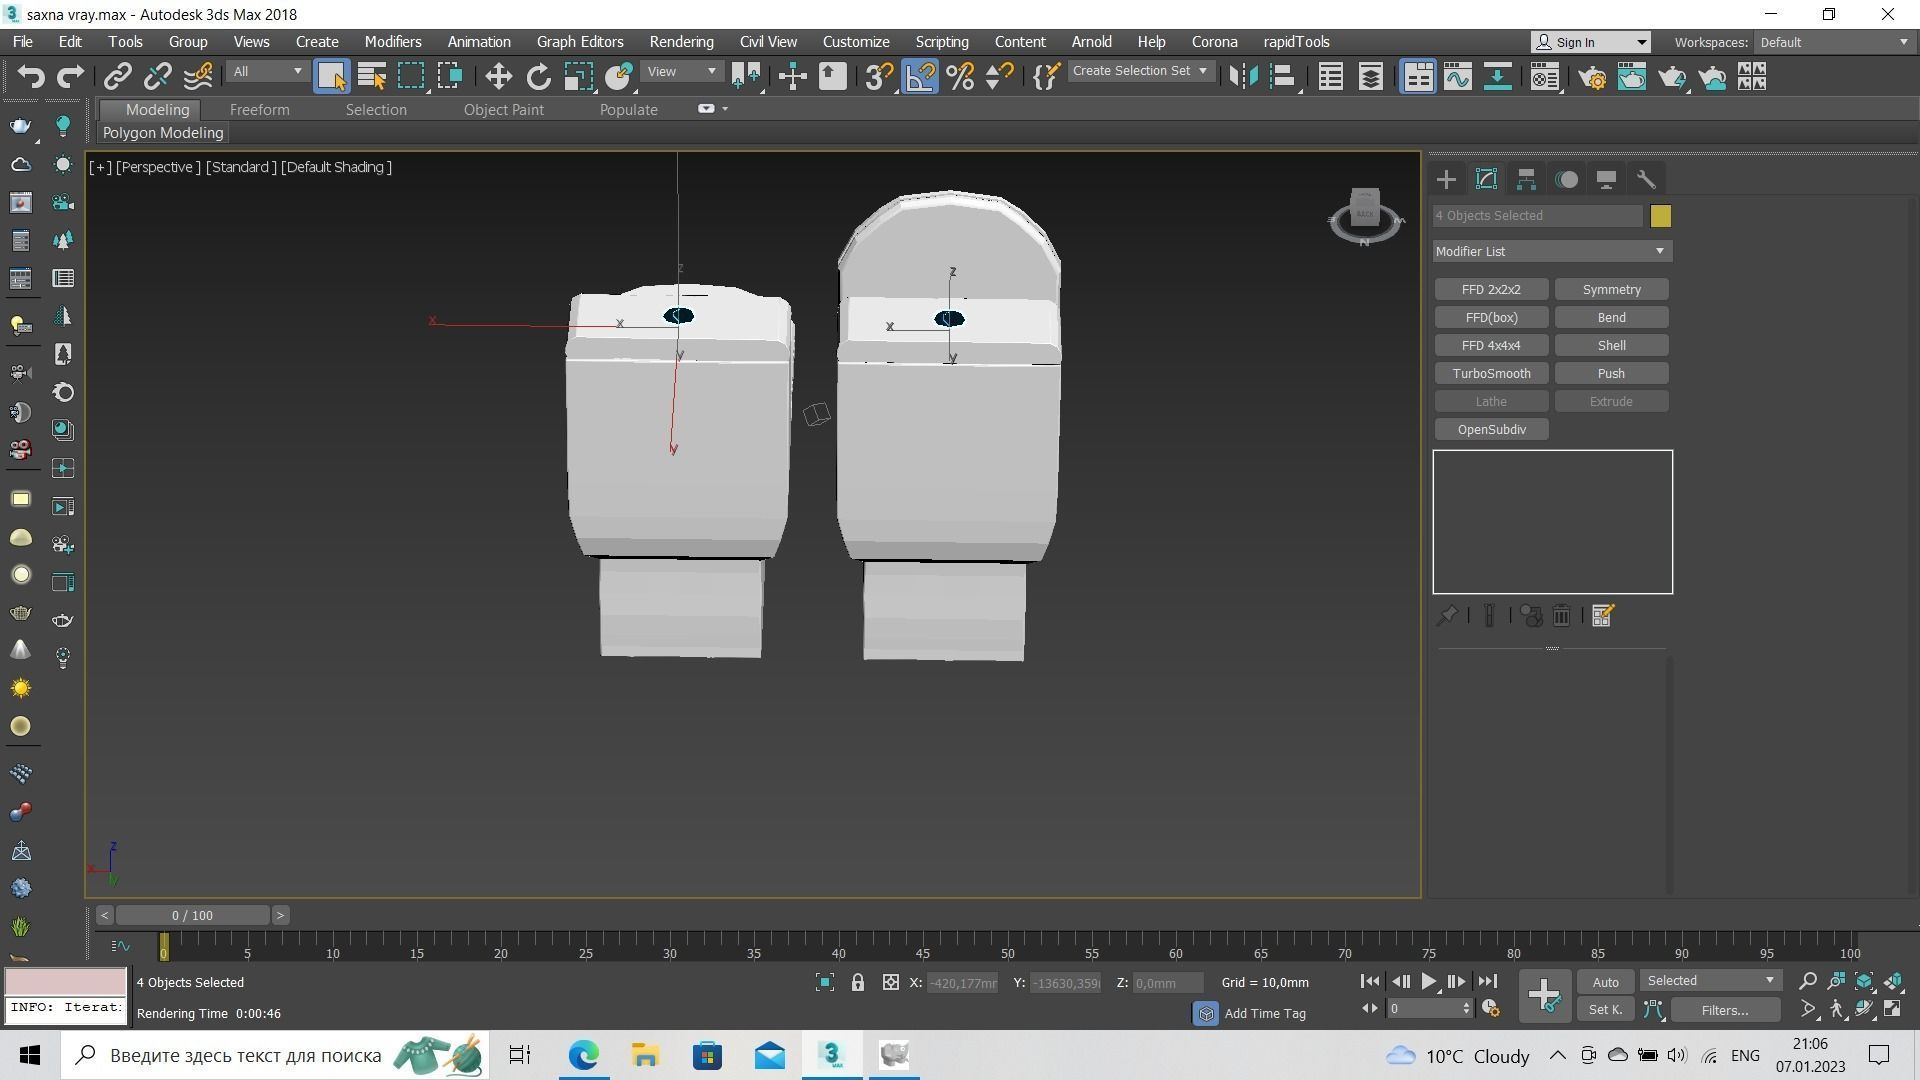Apply the TurboSmooth modifier

tap(1491, 373)
